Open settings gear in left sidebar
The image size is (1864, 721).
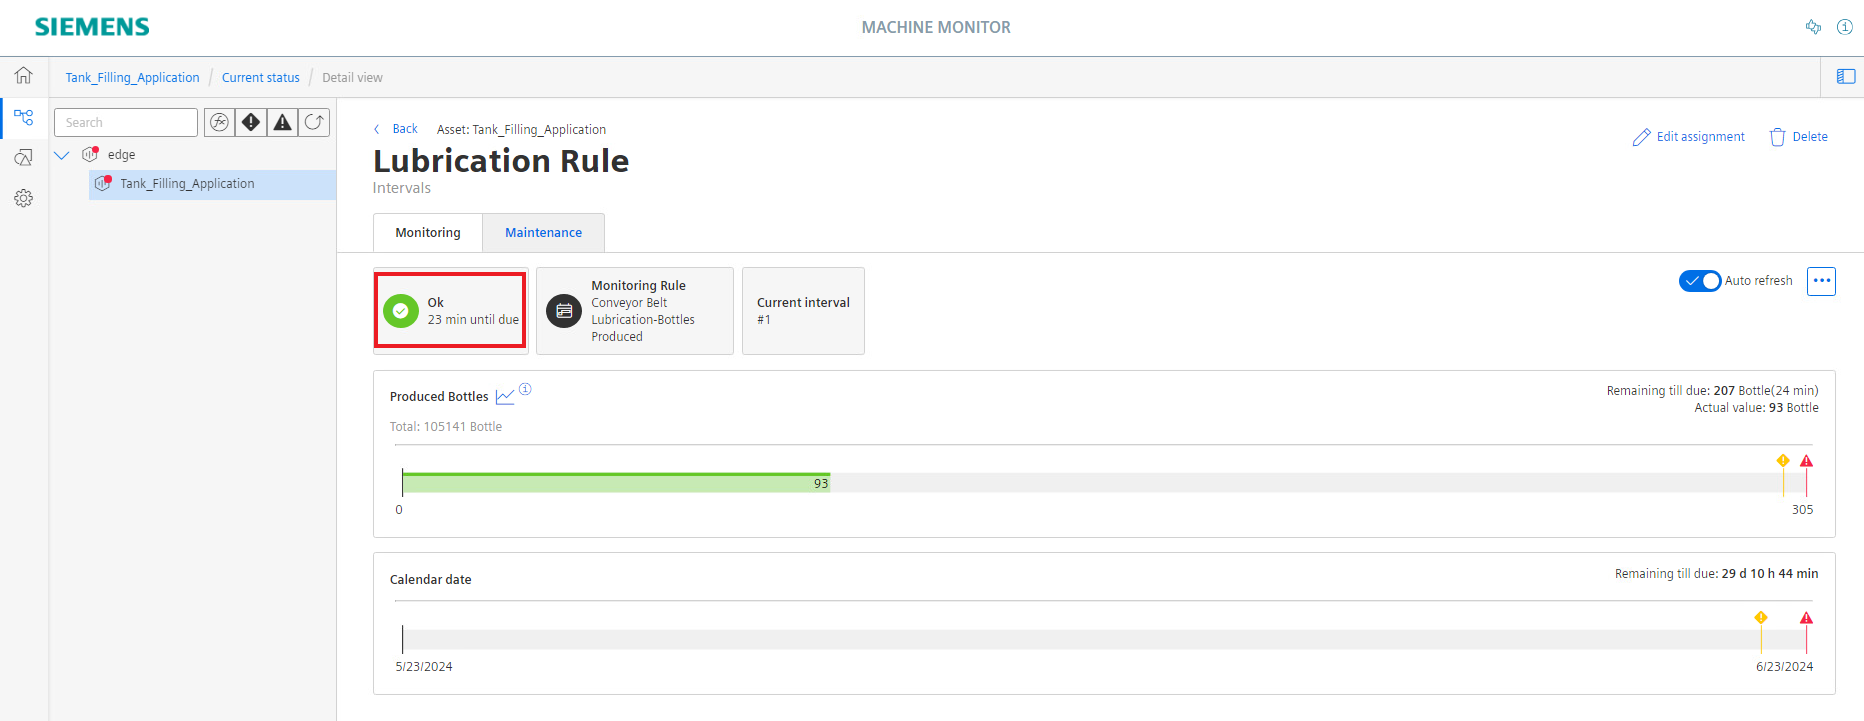tap(23, 198)
